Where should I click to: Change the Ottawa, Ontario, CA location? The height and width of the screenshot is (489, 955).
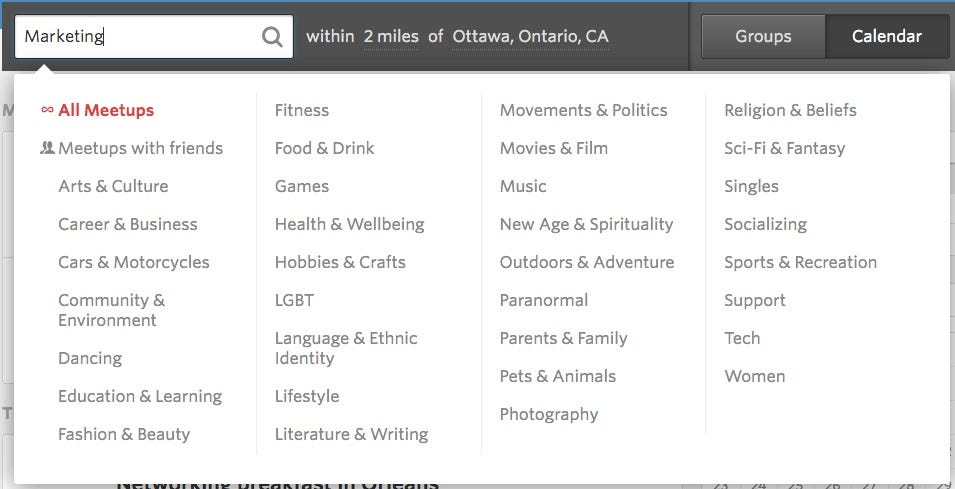coord(530,37)
